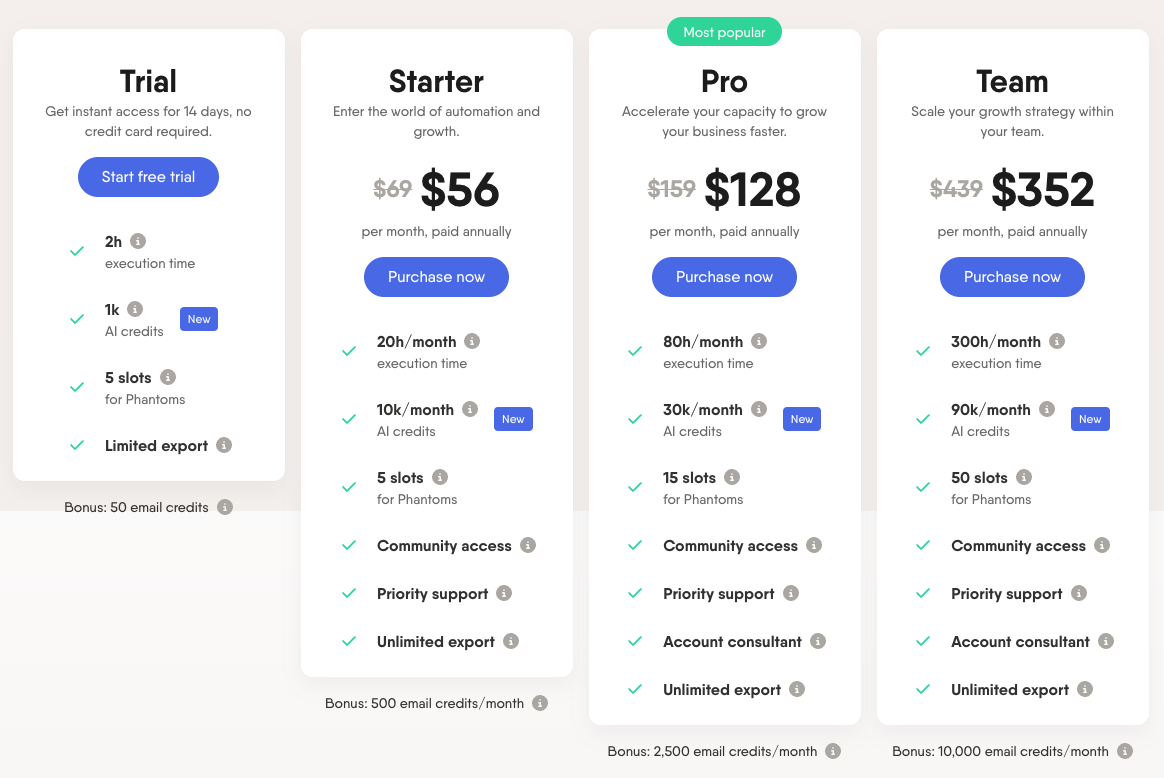Click info icon next to Starter Priority support
The height and width of the screenshot is (778, 1164).
504,593
